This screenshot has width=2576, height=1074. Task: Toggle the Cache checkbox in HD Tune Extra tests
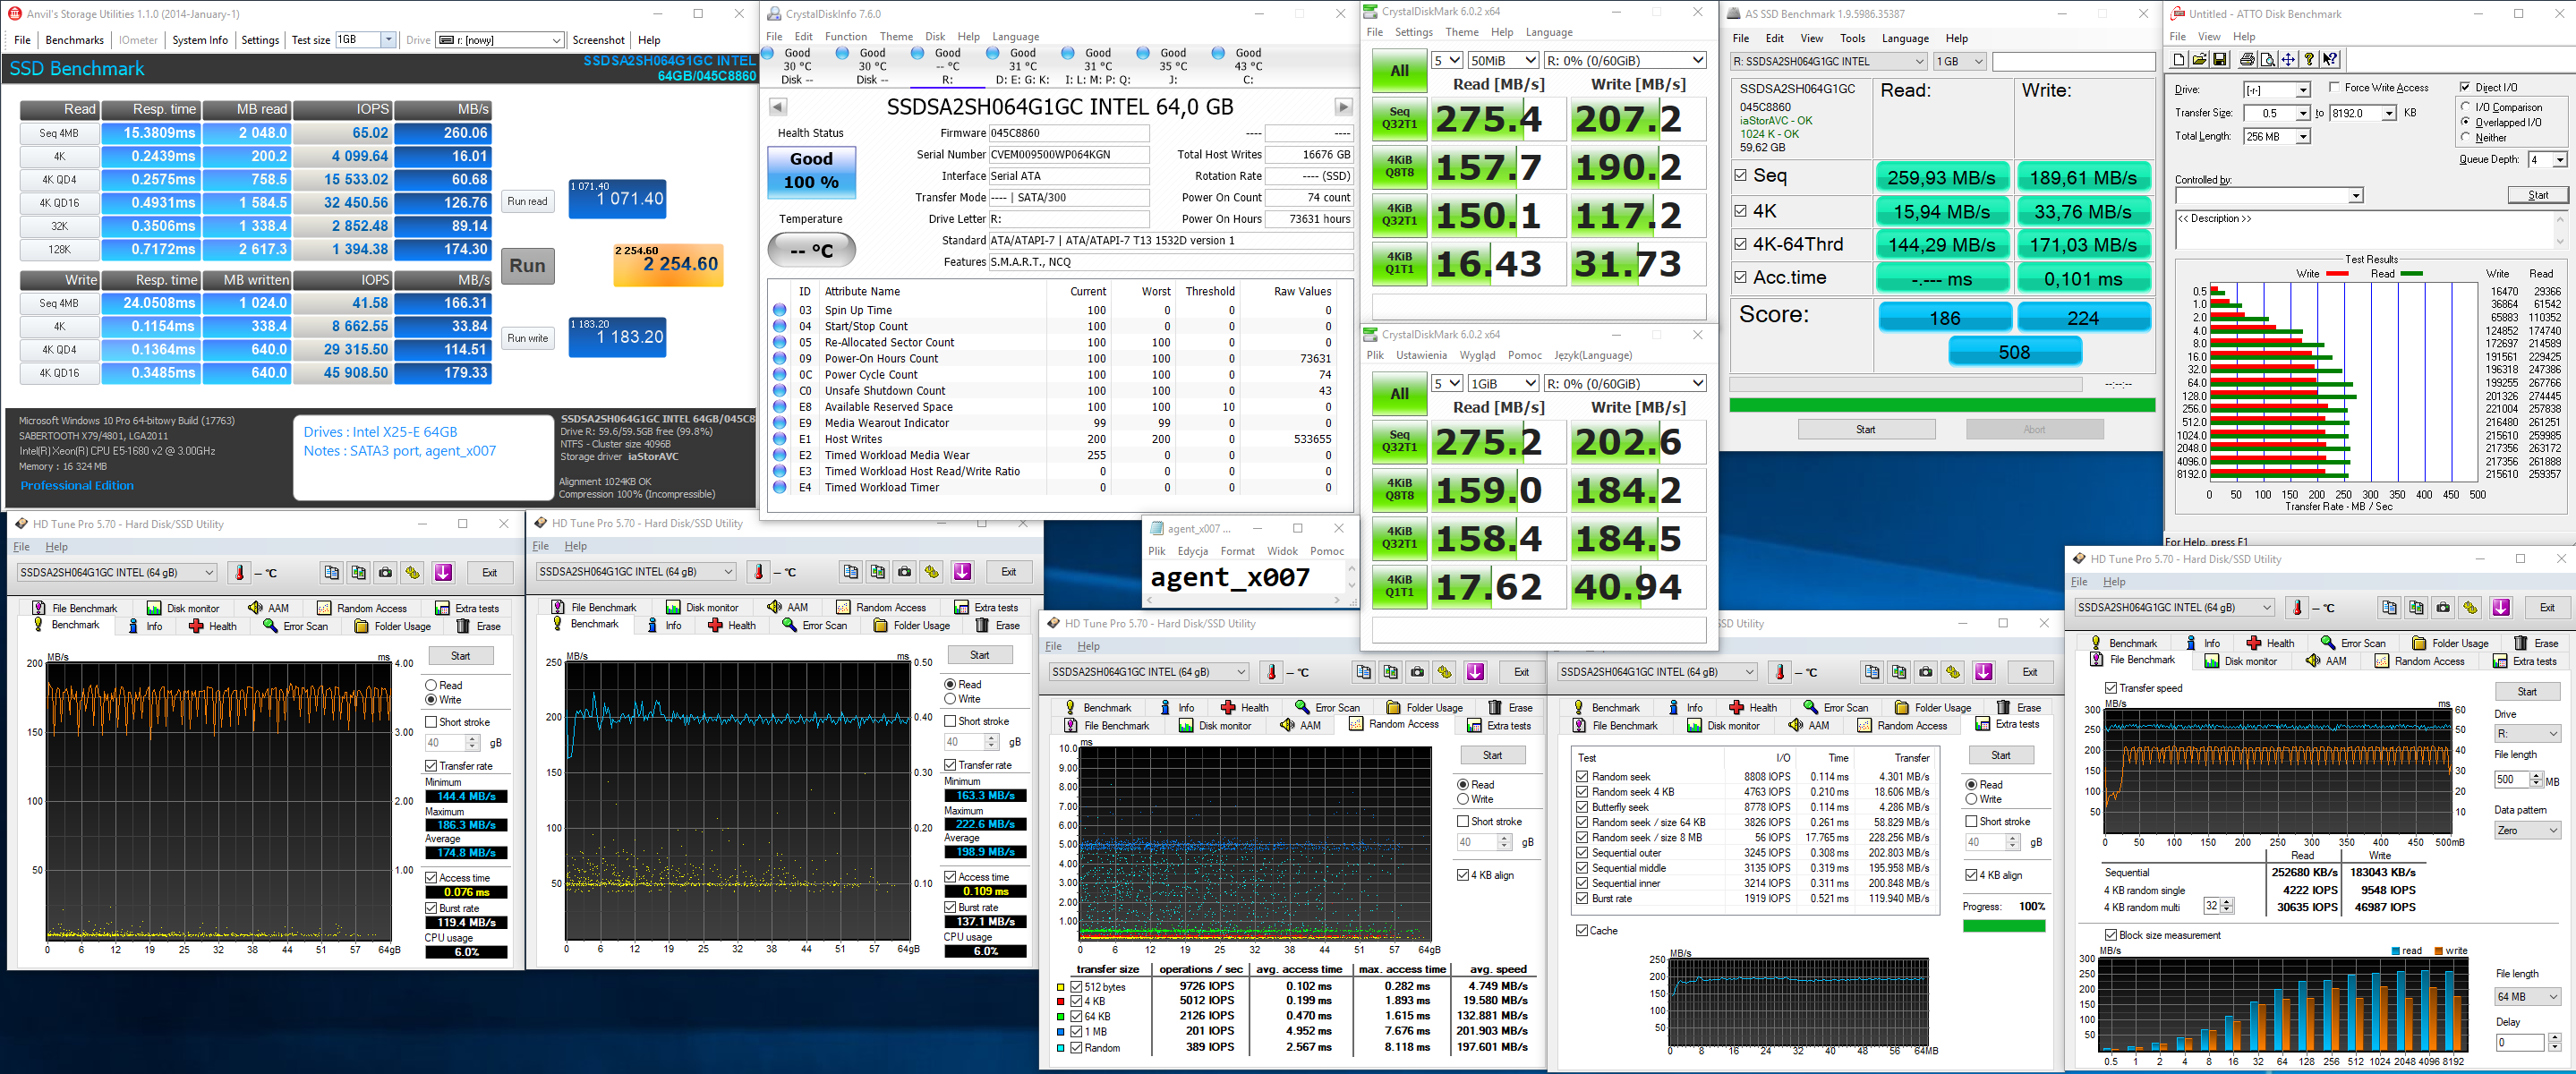pyautogui.click(x=1581, y=930)
